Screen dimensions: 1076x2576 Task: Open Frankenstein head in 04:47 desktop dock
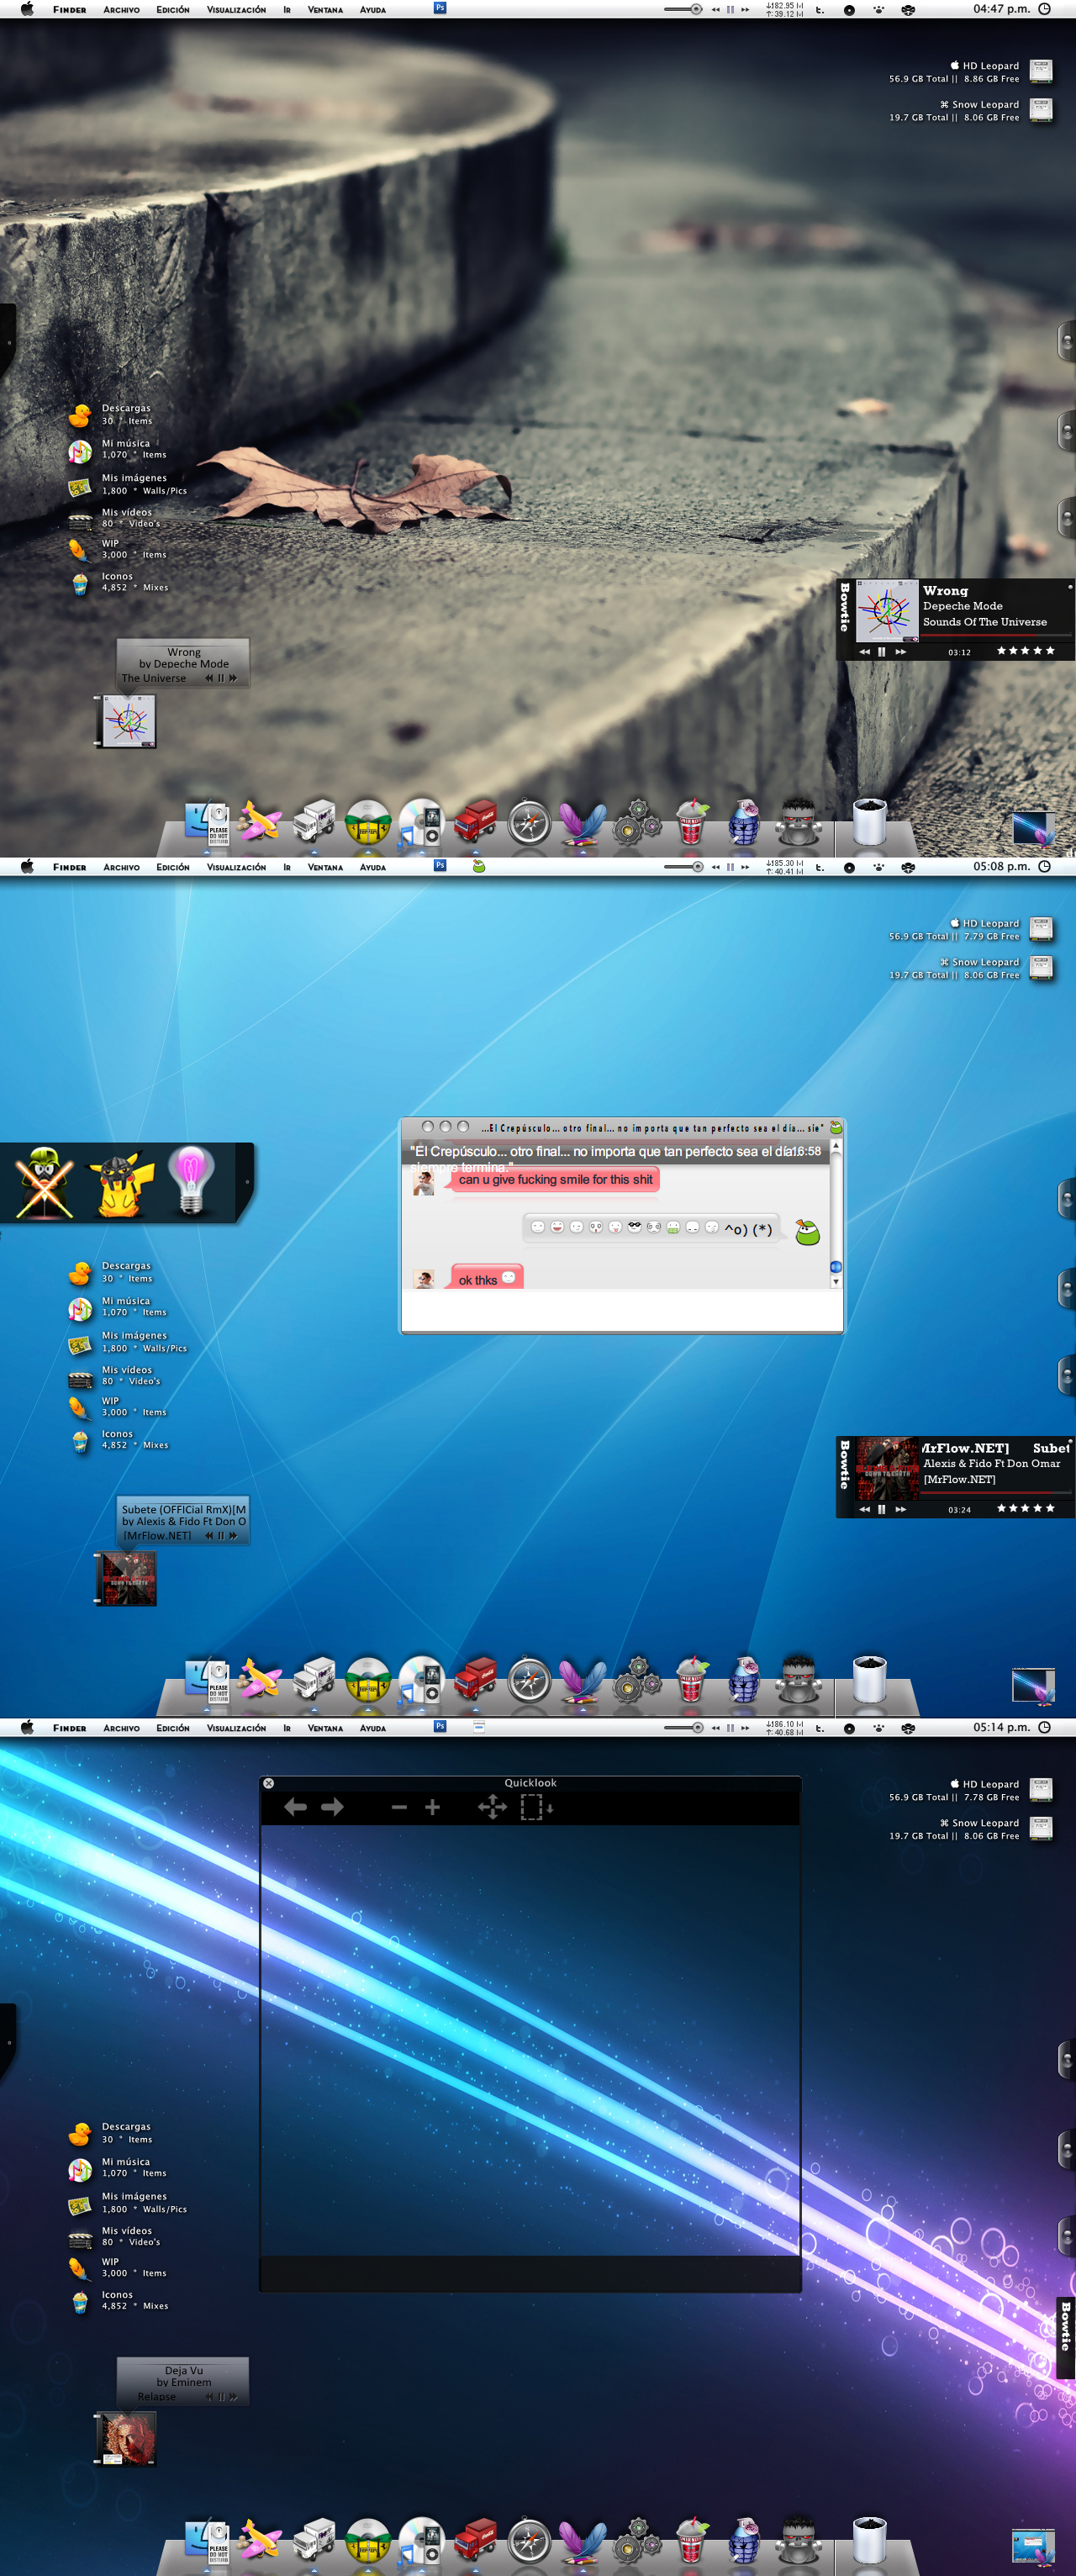(798, 822)
